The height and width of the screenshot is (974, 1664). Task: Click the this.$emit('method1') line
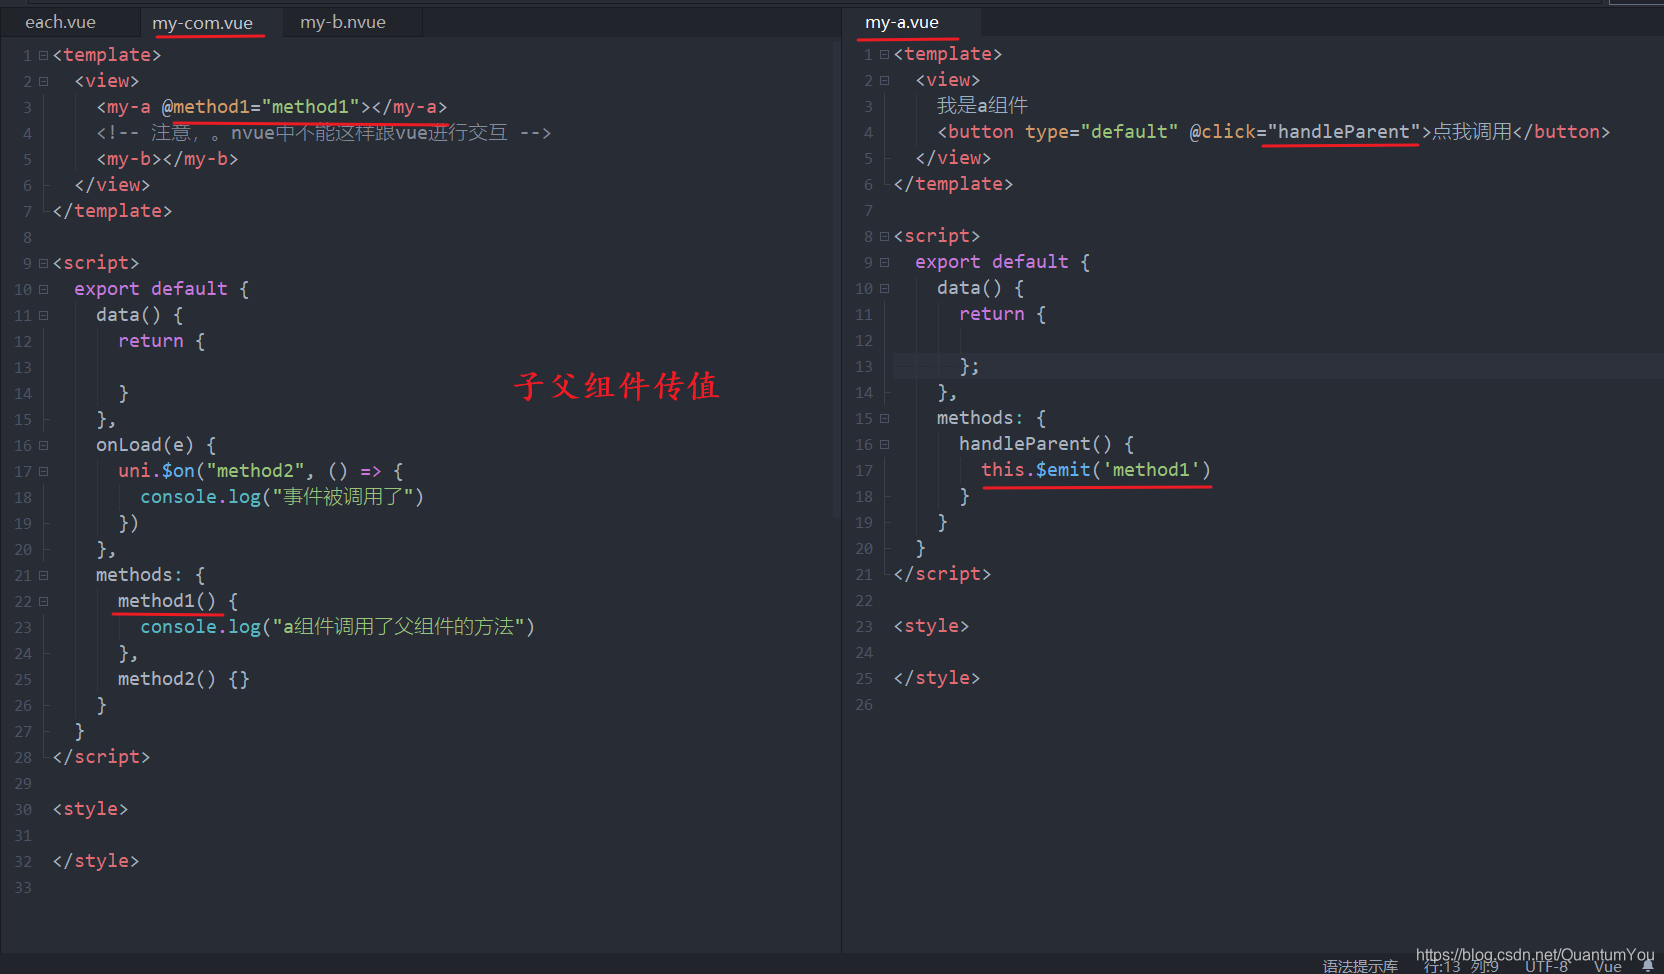click(x=1096, y=470)
